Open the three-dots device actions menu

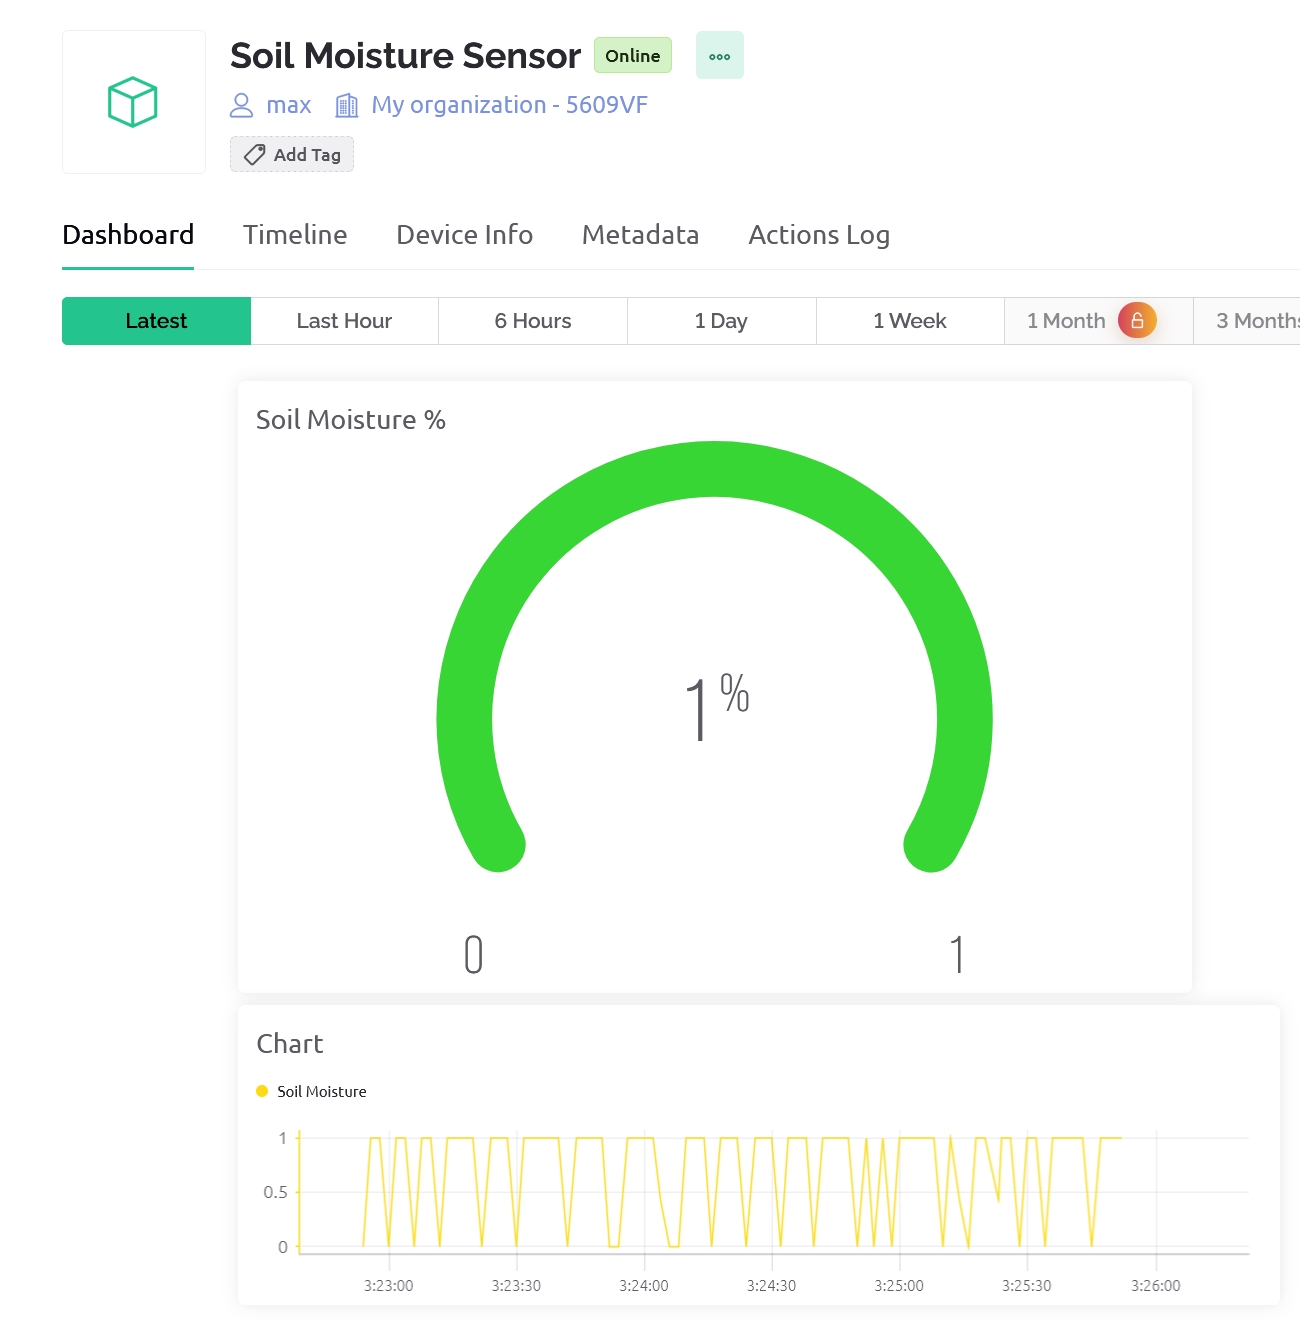pyautogui.click(x=720, y=56)
